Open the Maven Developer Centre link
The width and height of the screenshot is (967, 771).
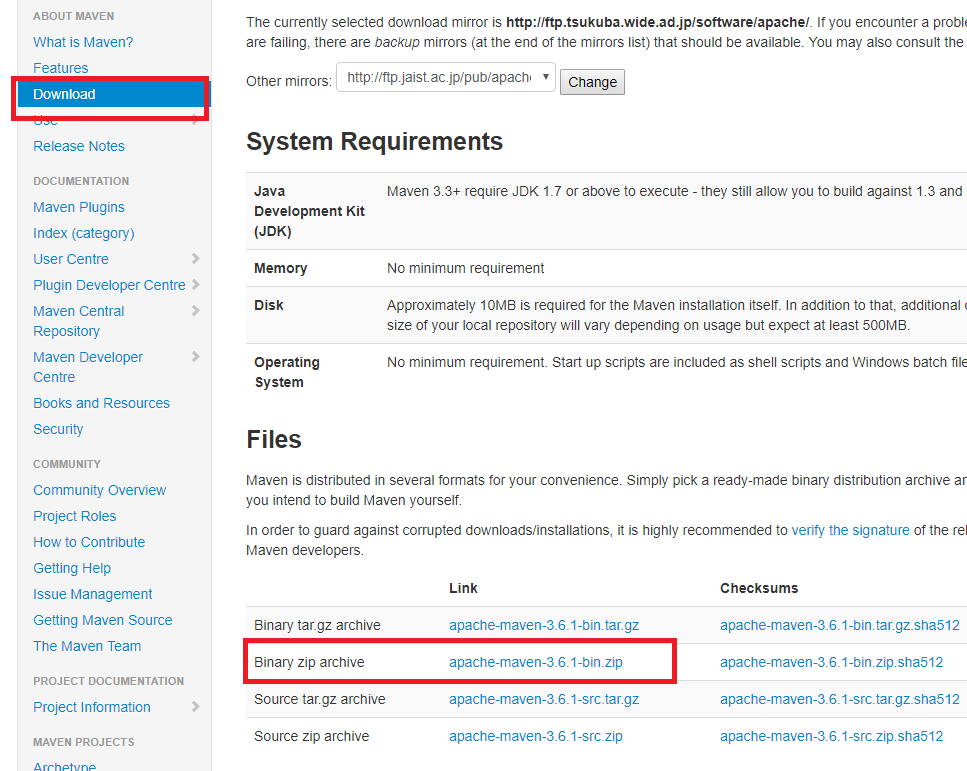click(x=88, y=367)
